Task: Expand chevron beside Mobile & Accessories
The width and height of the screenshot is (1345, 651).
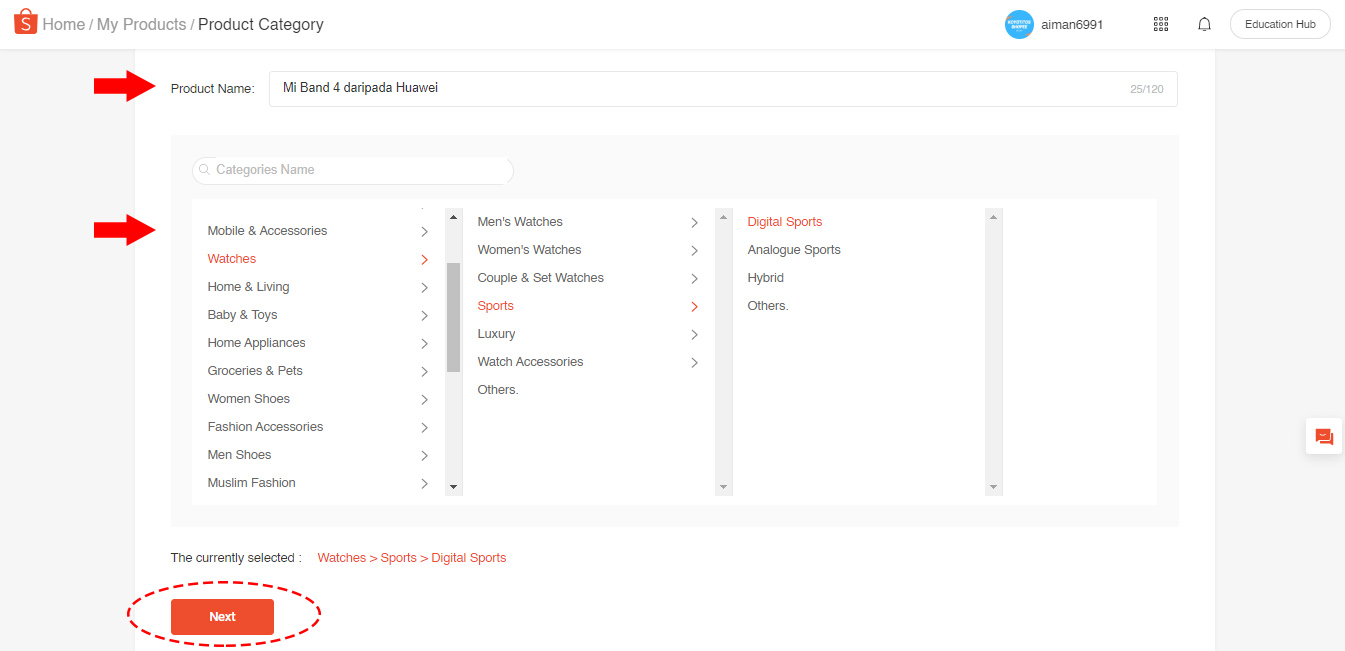Action: (424, 232)
